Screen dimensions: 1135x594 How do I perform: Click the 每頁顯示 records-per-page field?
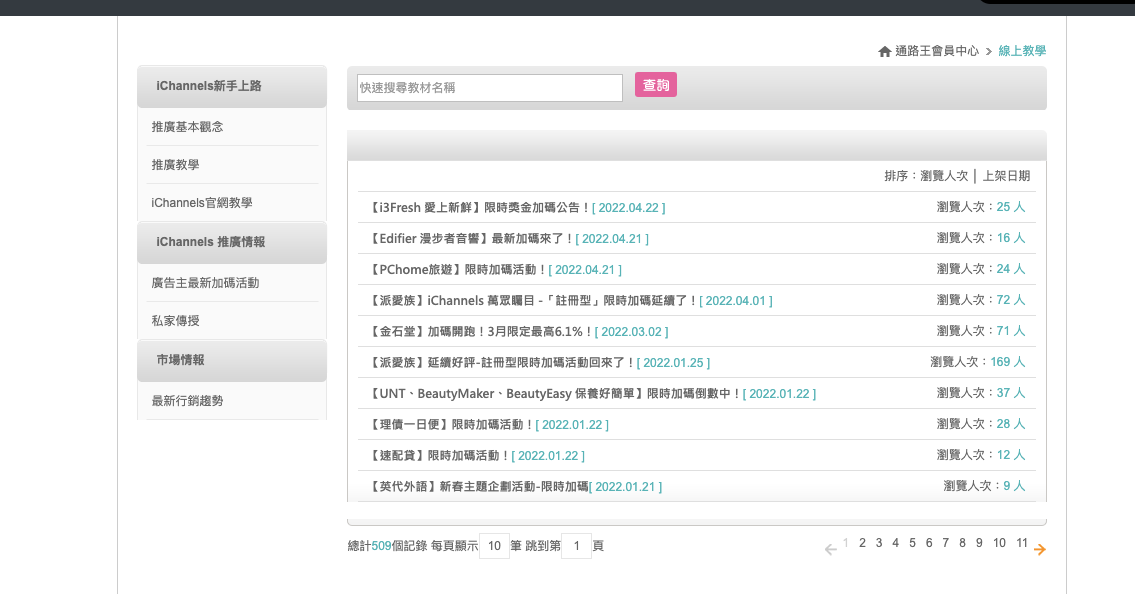click(x=494, y=546)
